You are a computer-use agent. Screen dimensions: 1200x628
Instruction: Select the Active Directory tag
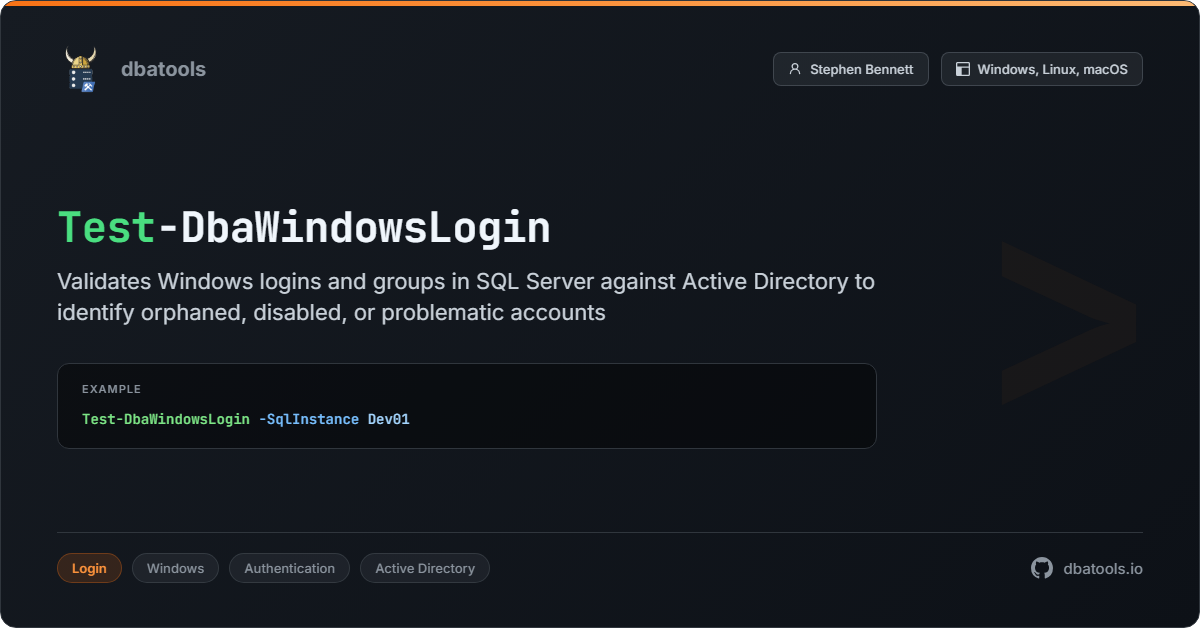click(425, 568)
